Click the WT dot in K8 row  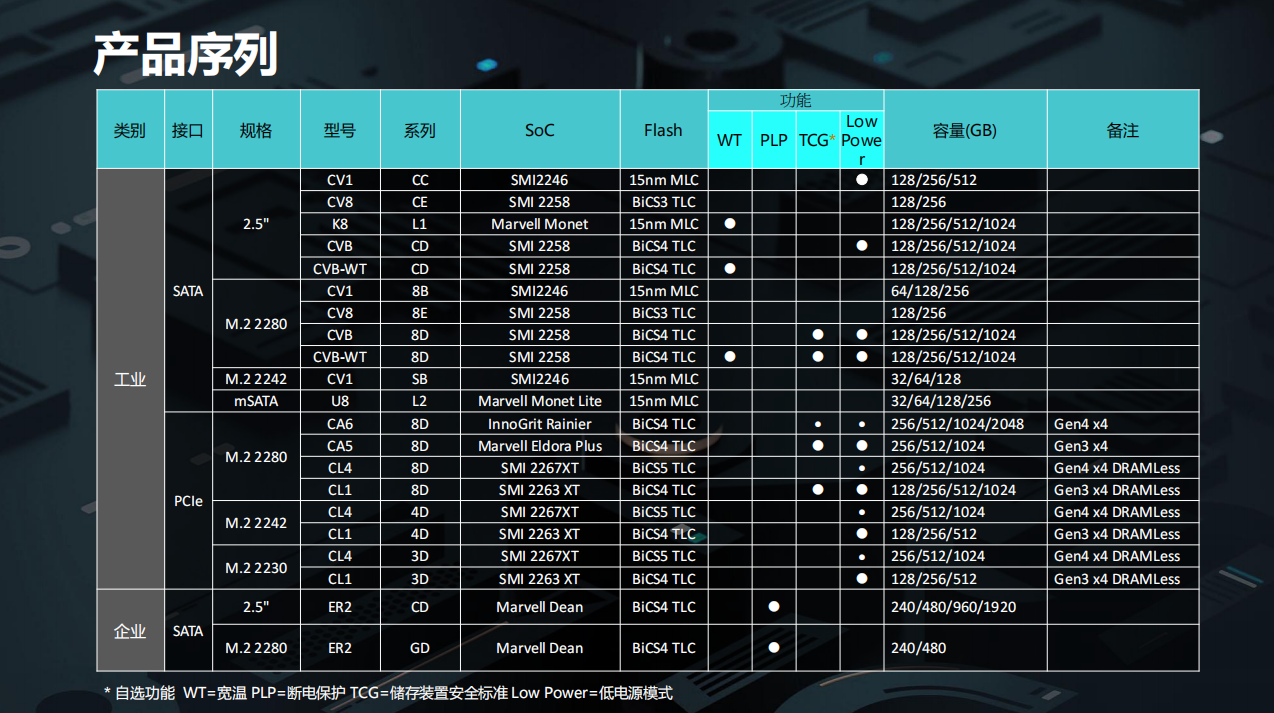click(730, 224)
